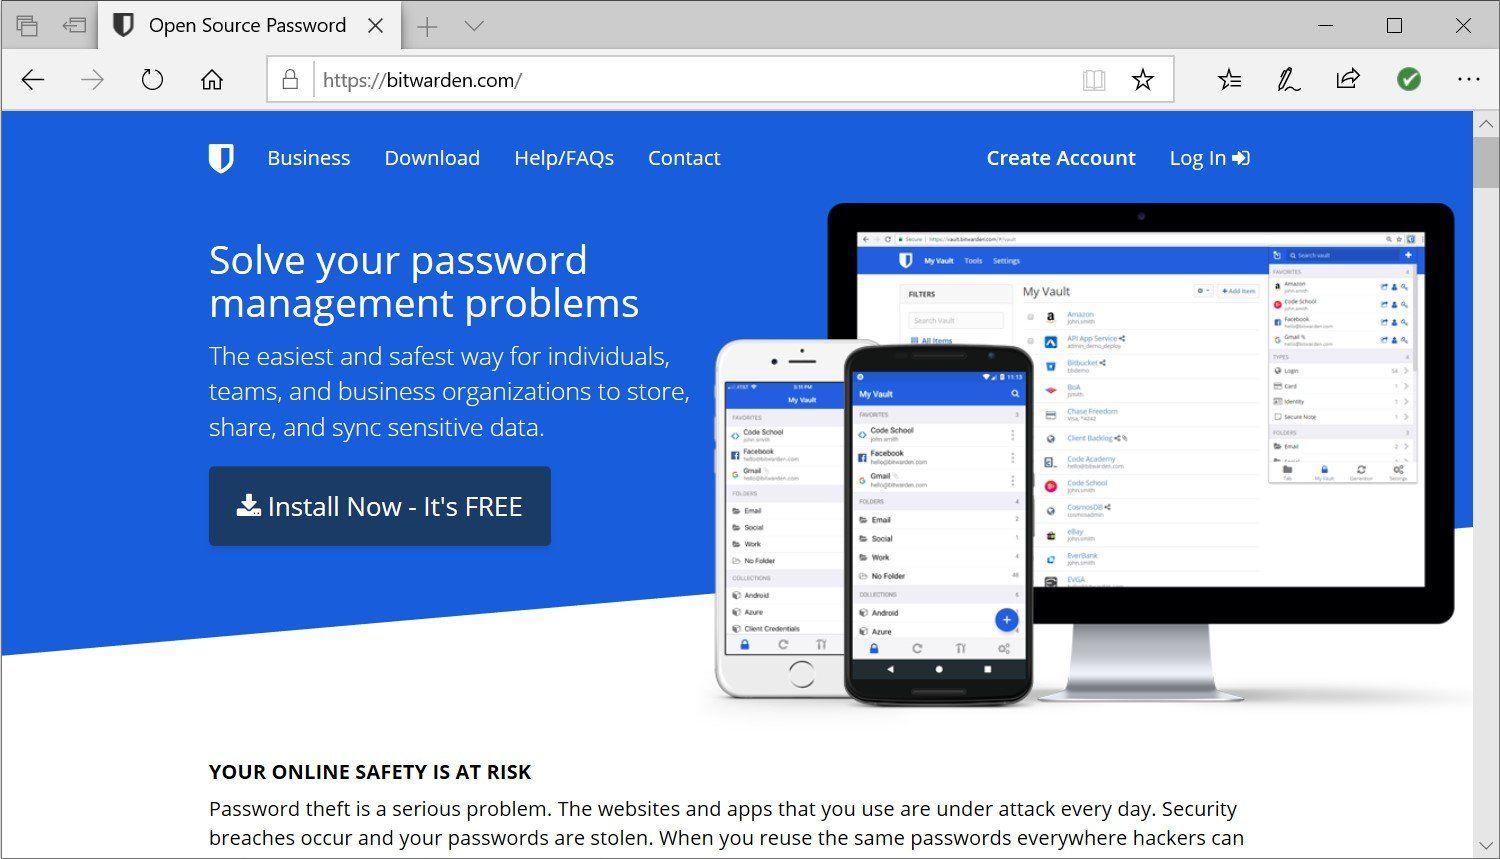Maximize the browser window
1500x859 pixels.
(x=1394, y=26)
